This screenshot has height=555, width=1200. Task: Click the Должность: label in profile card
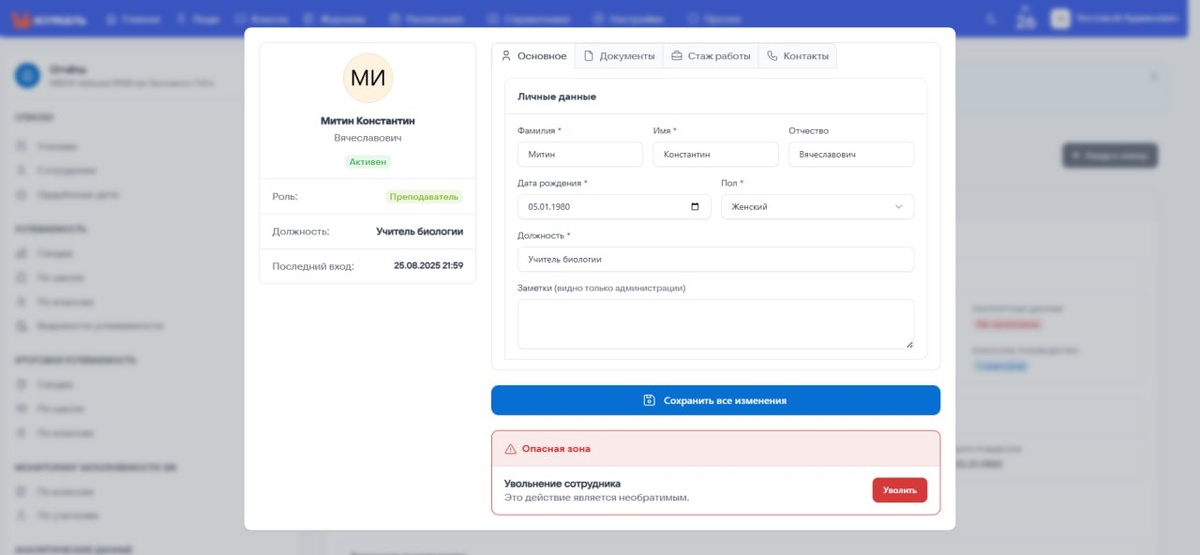[300, 231]
